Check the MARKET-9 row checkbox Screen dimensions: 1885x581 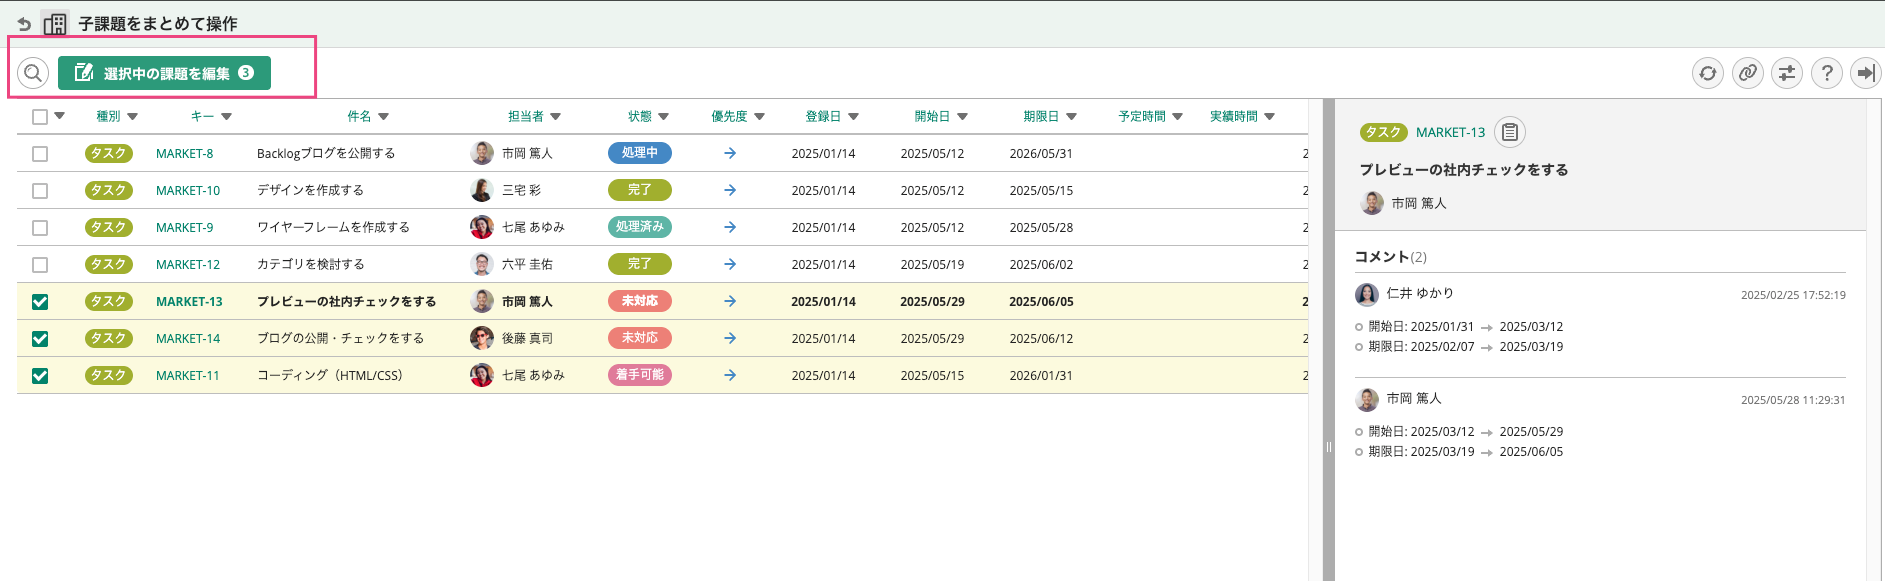pos(40,228)
